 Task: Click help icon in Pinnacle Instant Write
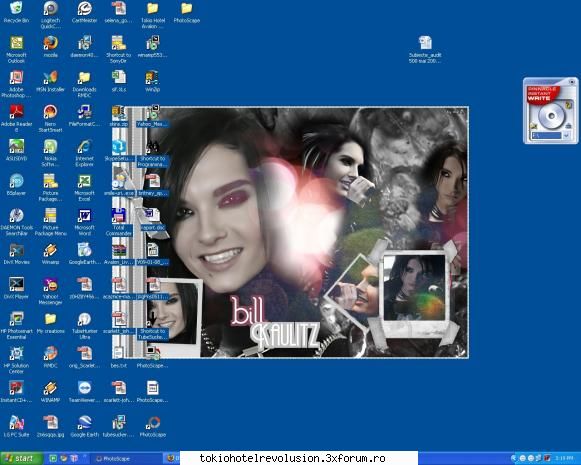click(x=568, y=106)
